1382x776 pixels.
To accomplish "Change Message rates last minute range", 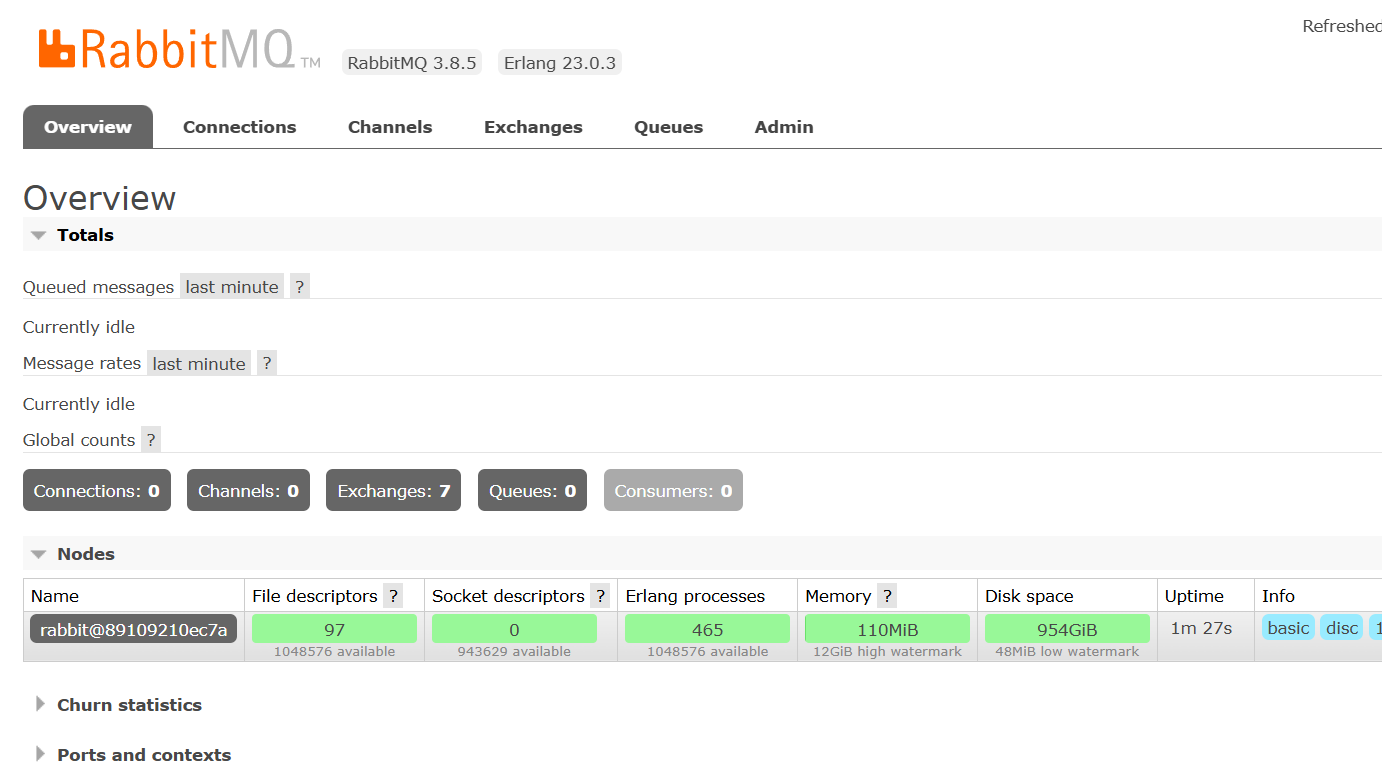I will (x=199, y=363).
